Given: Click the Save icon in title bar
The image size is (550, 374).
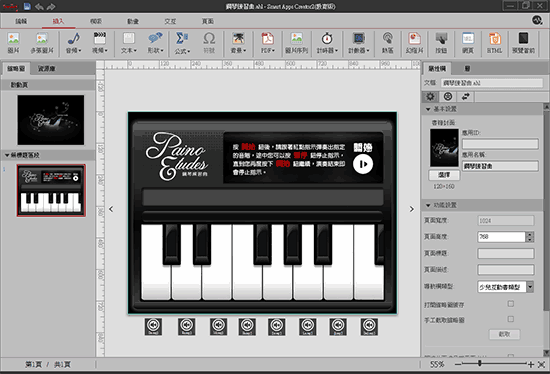Looking at the screenshot, I should [27, 6].
